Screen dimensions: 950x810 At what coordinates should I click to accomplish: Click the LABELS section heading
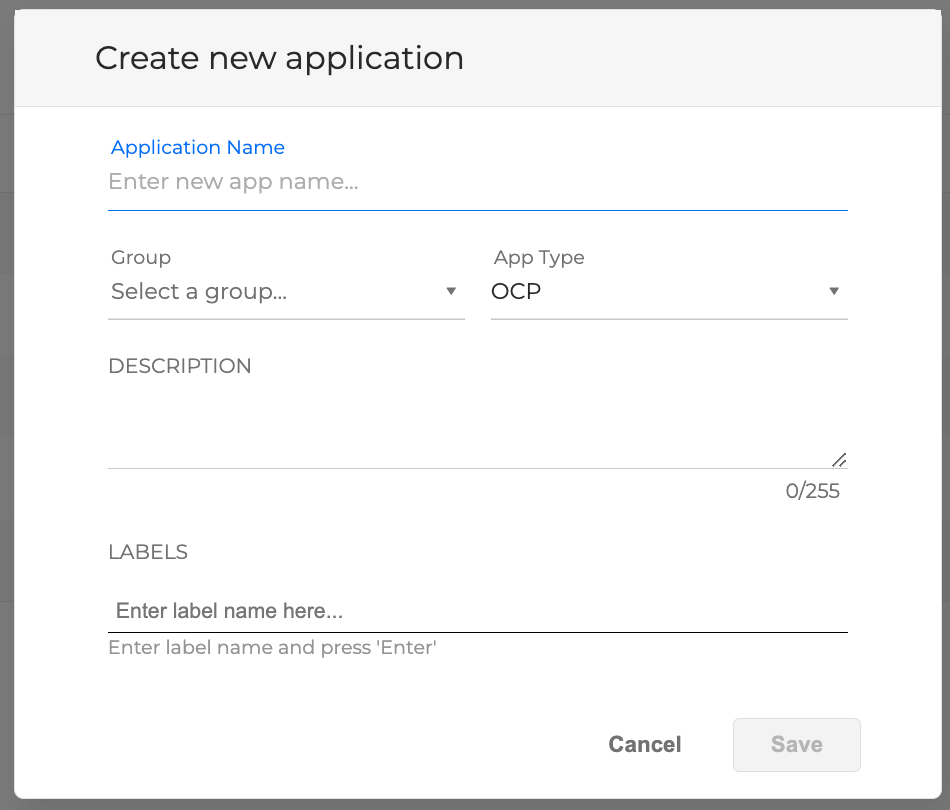tap(148, 552)
